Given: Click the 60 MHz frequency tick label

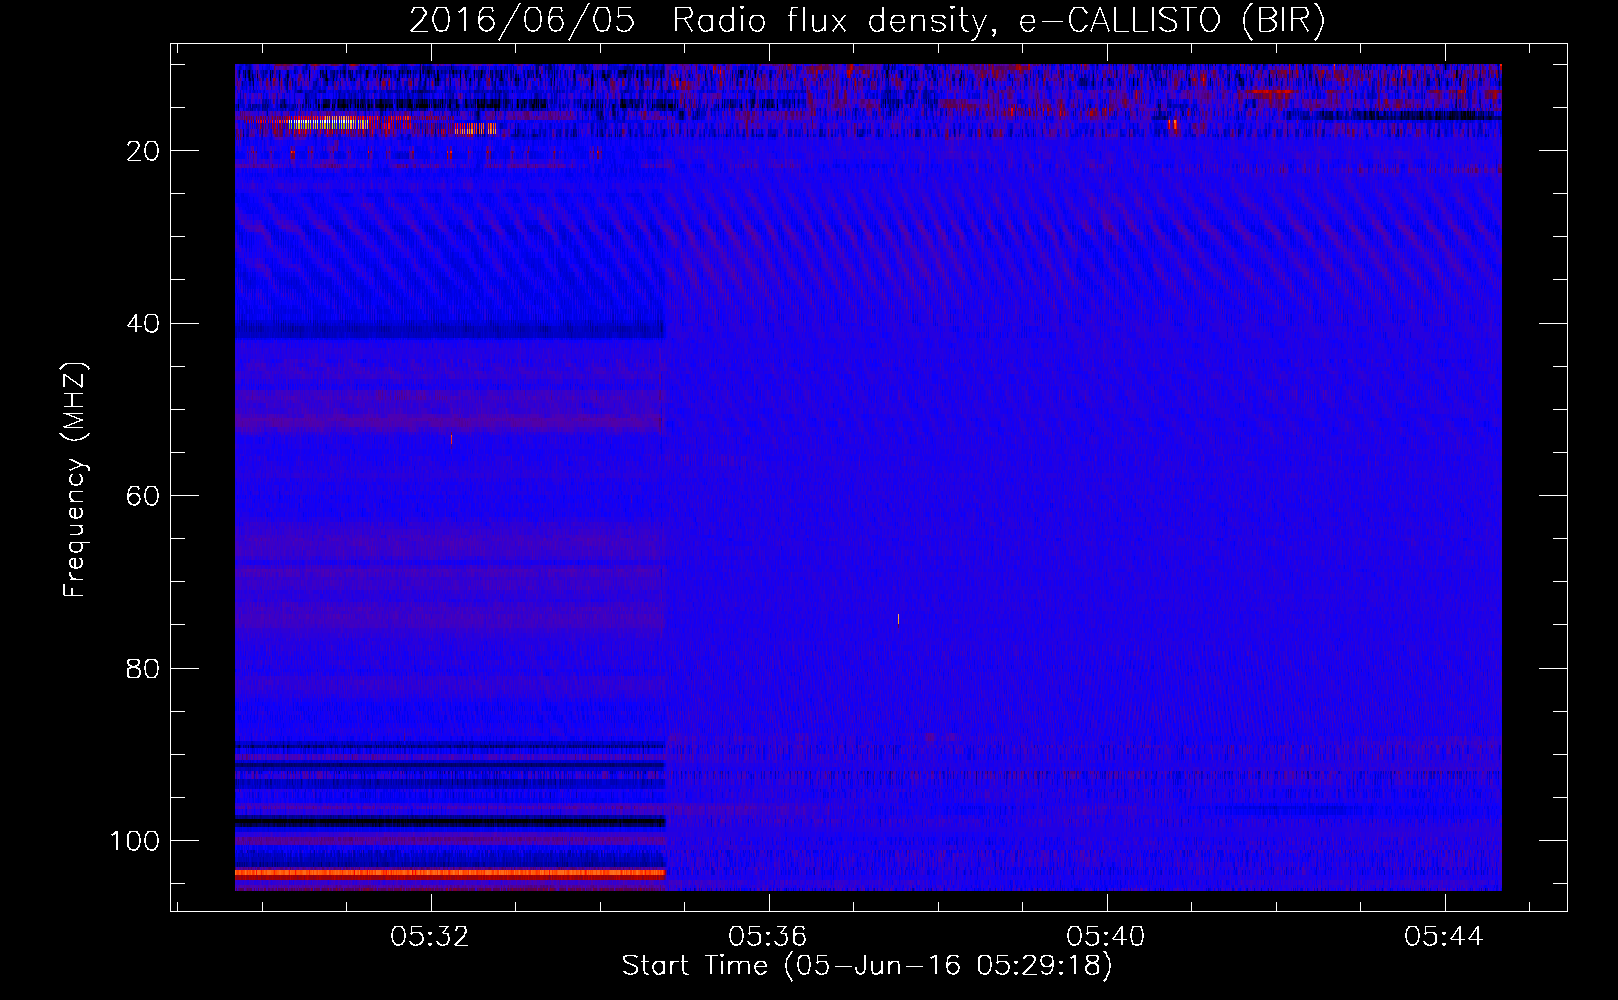Looking at the screenshot, I should pyautogui.click(x=143, y=497).
